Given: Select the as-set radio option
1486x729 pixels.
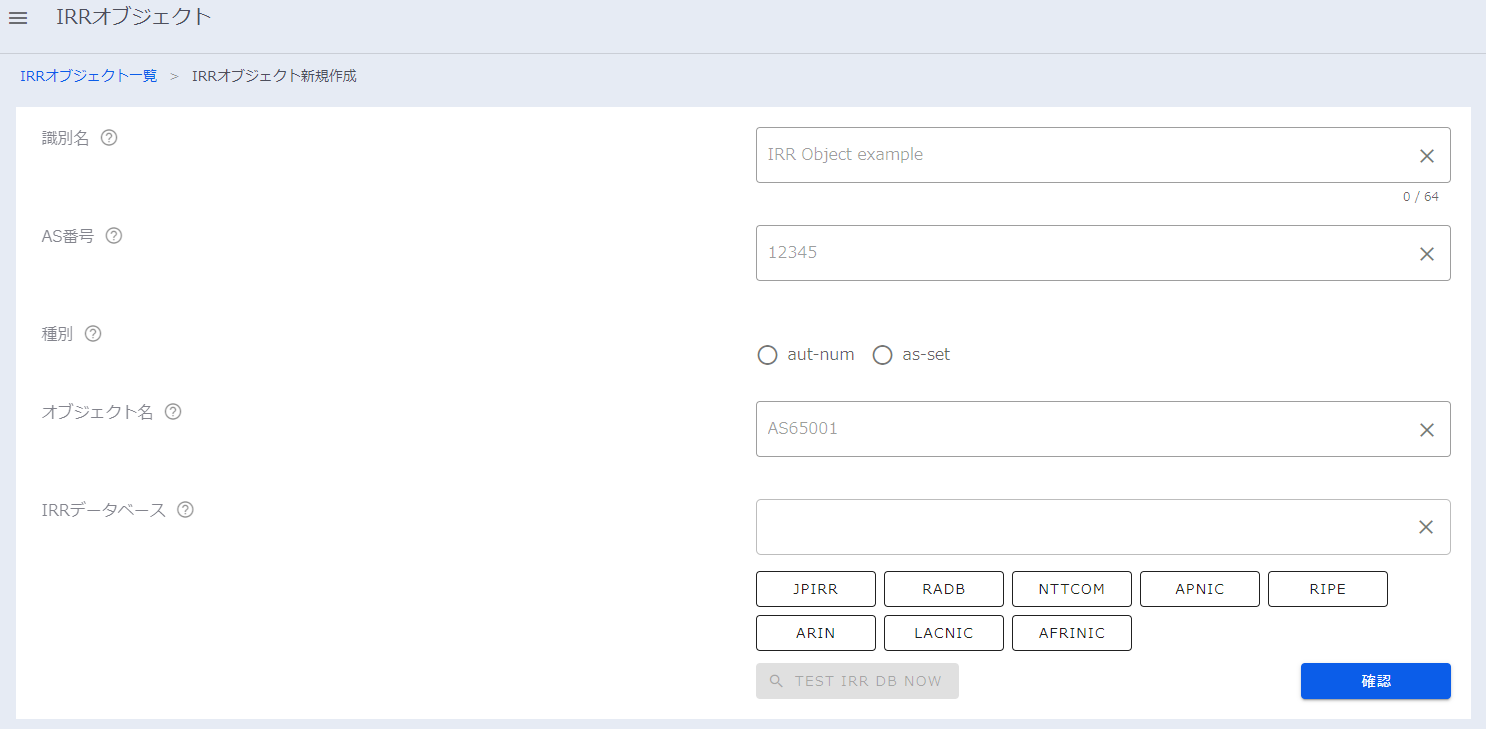Looking at the screenshot, I should tap(882, 355).
